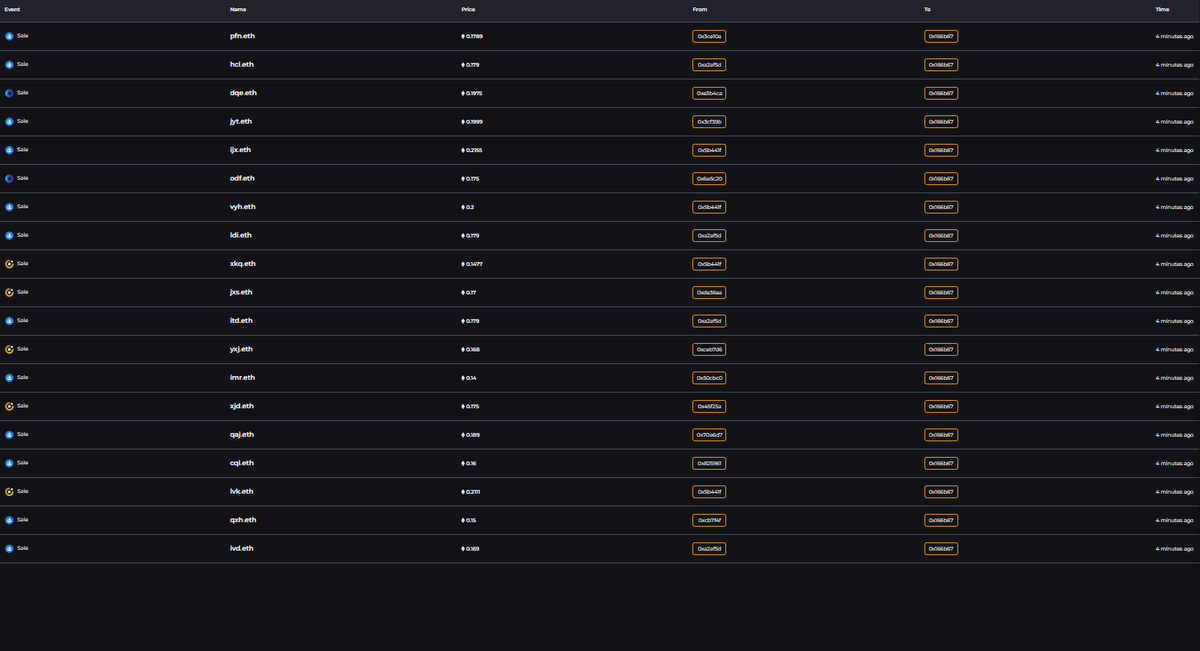Click the 0.1789 price in pfn.eth row
1200x651 pixels.
pyautogui.click(x=474, y=36)
